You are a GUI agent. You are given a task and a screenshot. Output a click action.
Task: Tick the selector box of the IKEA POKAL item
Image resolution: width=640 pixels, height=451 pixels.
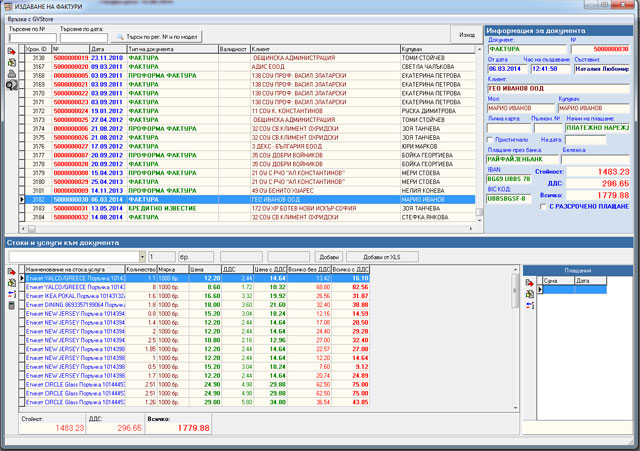point(22,296)
